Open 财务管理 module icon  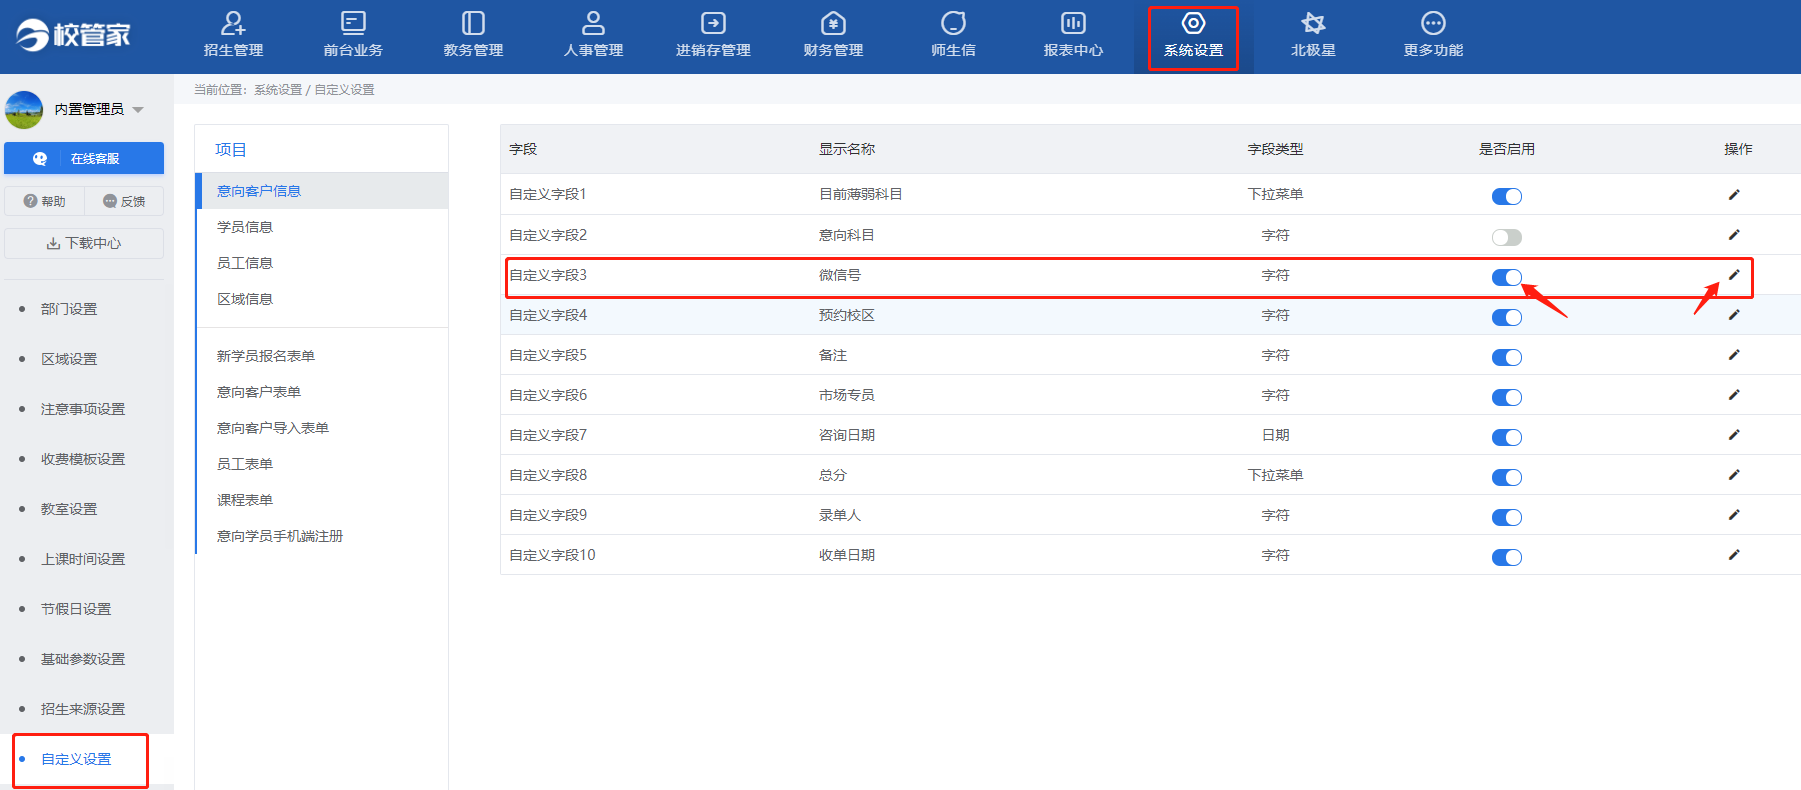[833, 23]
